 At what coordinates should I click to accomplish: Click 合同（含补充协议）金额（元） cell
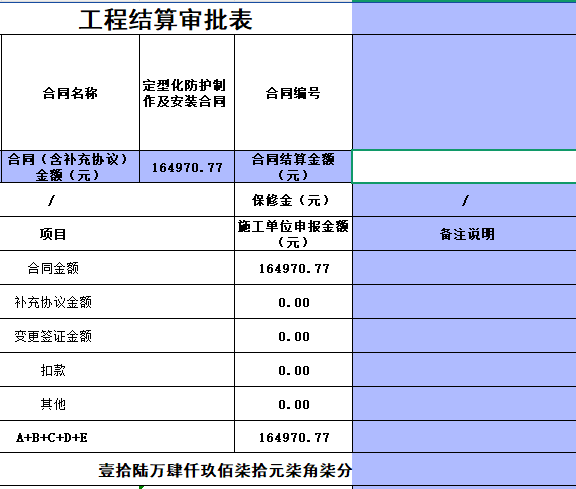coord(71,166)
